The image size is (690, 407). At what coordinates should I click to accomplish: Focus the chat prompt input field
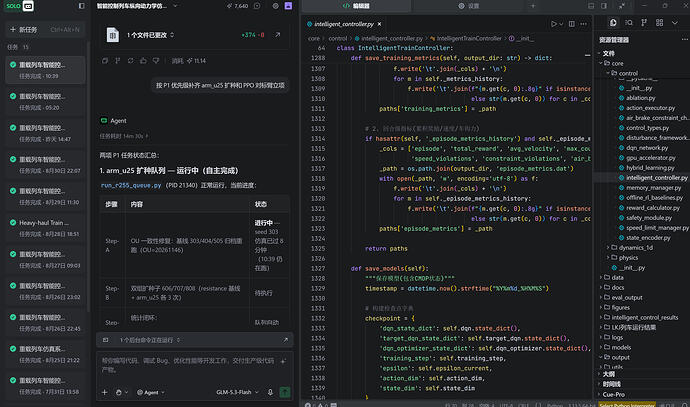[x=188, y=365]
